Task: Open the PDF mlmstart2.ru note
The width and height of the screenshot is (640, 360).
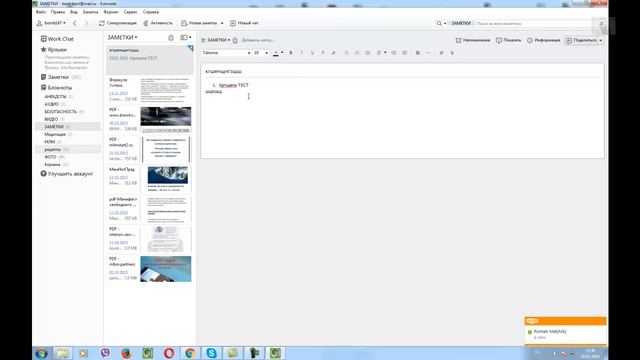Action: pyautogui.click(x=150, y=149)
